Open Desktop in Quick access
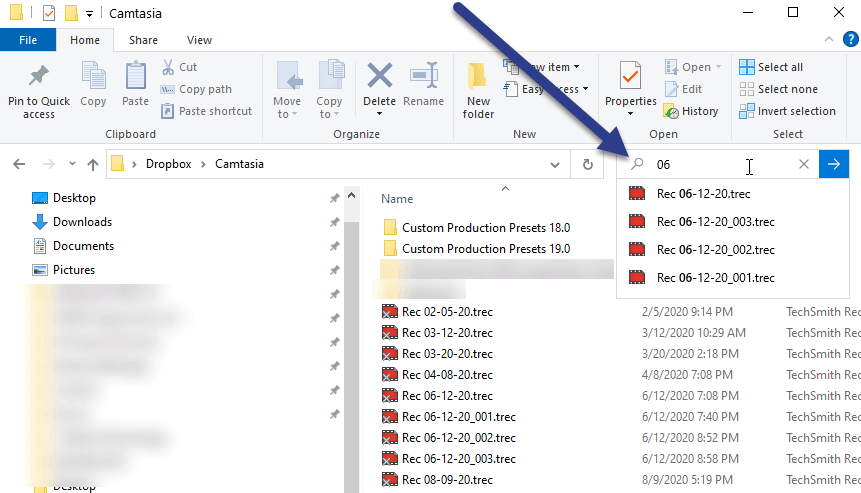The height and width of the screenshot is (493, 861). click(64, 198)
